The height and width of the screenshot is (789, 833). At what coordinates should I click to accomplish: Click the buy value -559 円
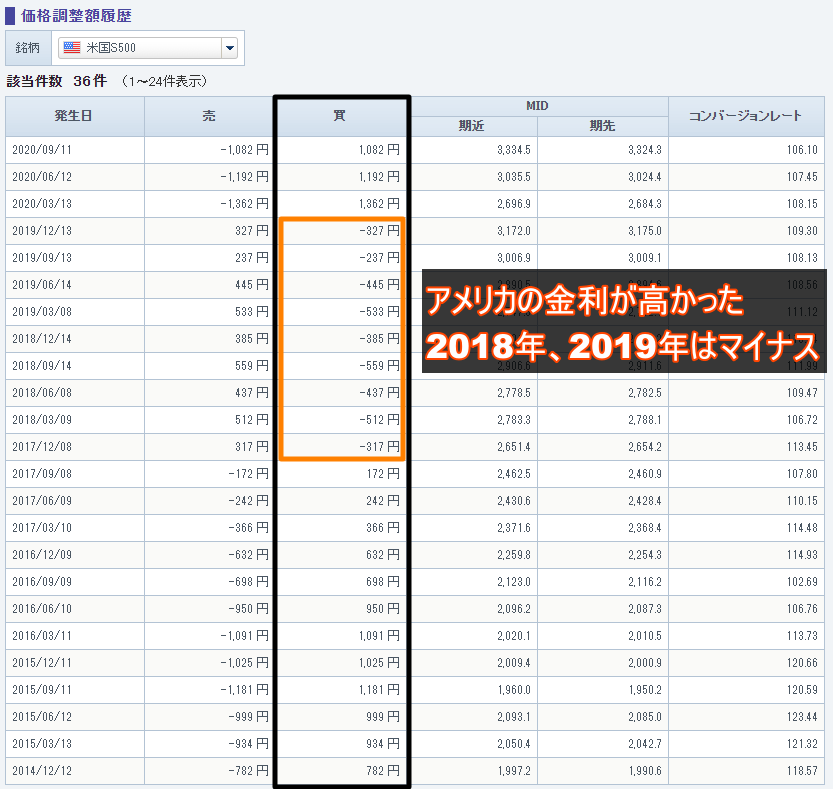pyautogui.click(x=379, y=366)
